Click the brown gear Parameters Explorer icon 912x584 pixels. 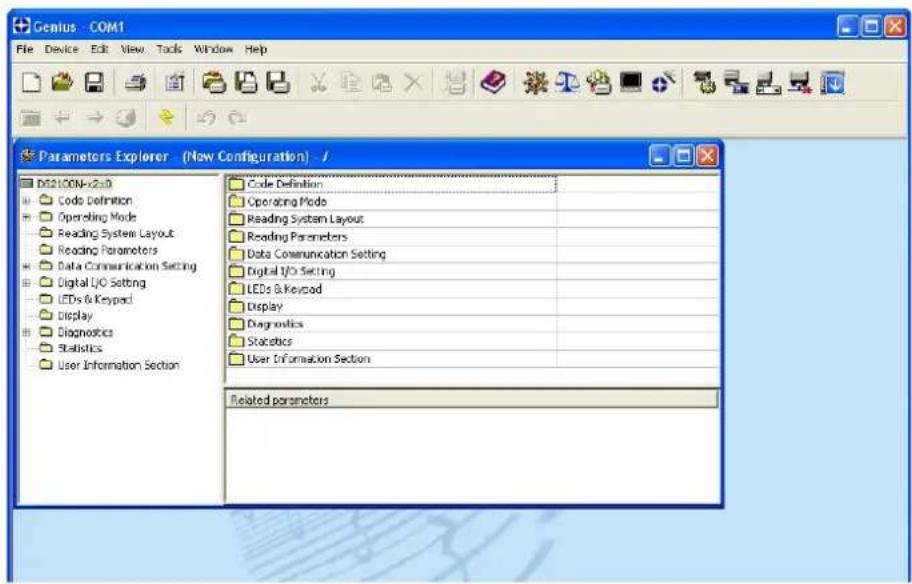535,83
